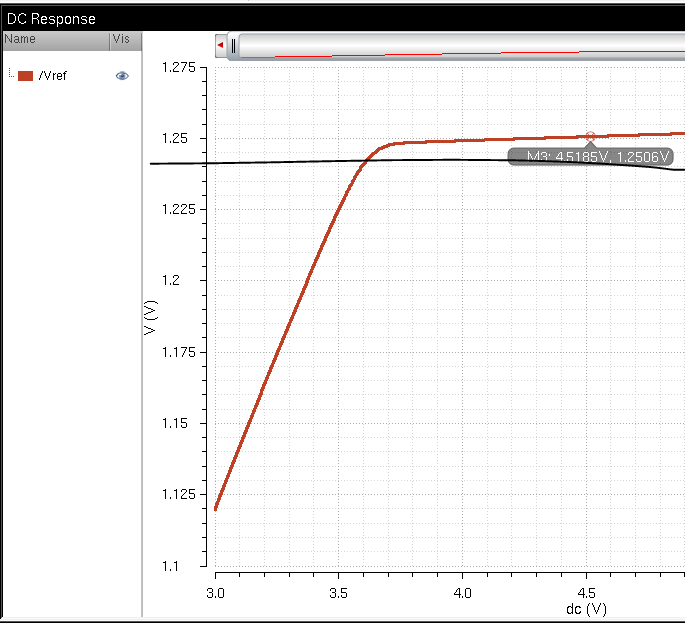This screenshot has width=685, height=623.
Task: Click the overview strip zoom bar
Action: pos(460,46)
